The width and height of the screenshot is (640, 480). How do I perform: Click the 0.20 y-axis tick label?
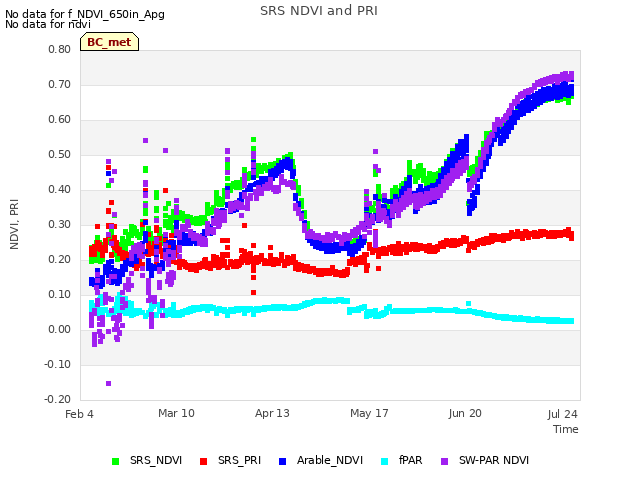pyautogui.click(x=60, y=260)
